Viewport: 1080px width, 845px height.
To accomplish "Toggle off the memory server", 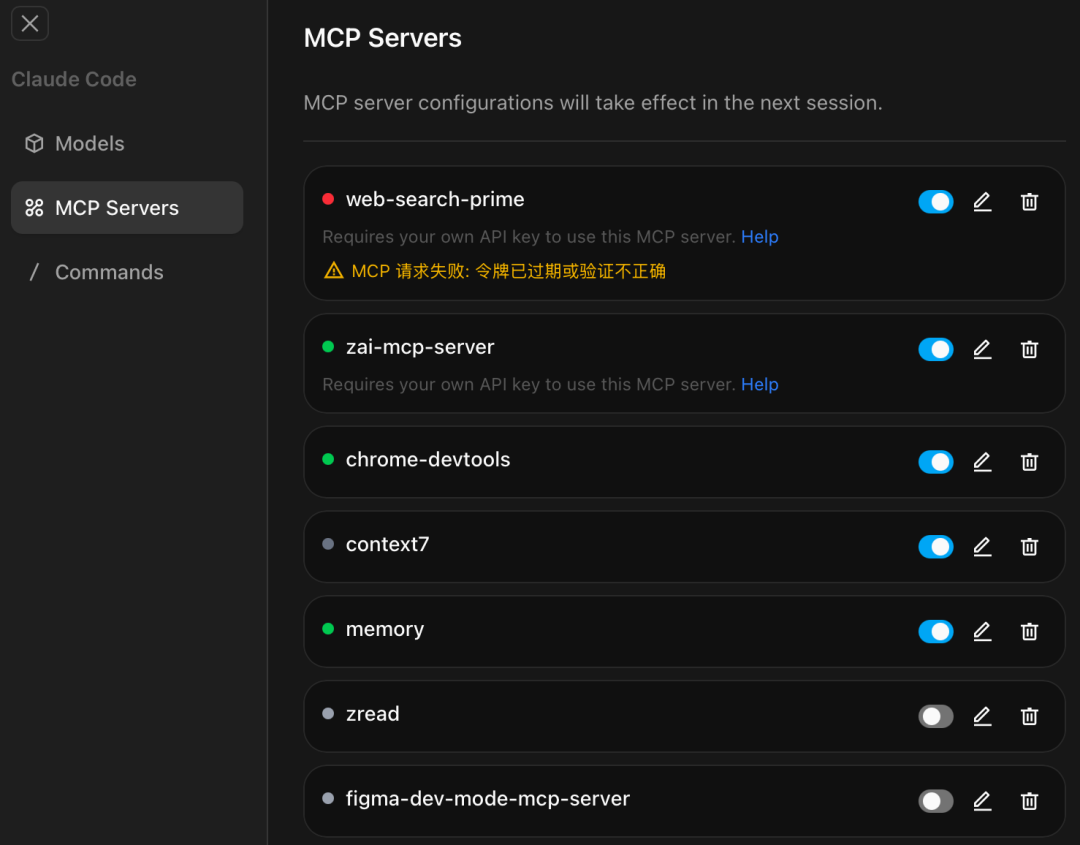I will coord(936,631).
